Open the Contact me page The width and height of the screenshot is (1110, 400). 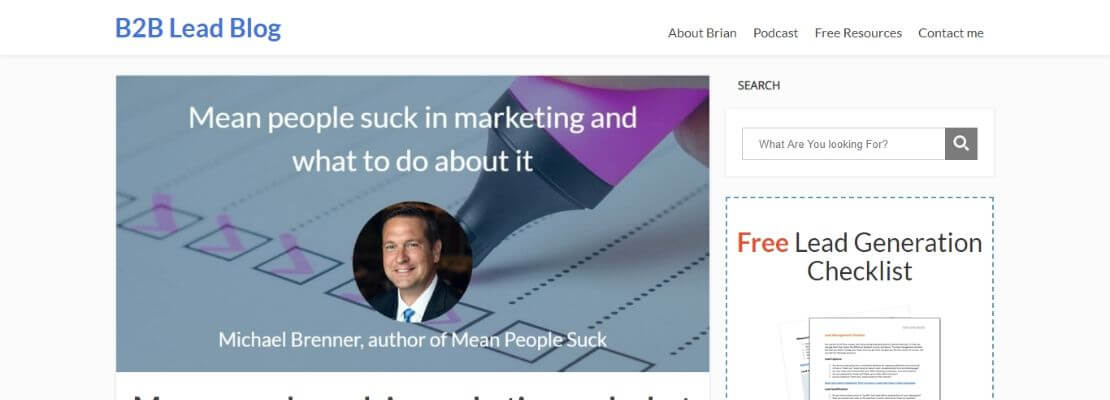coord(950,33)
